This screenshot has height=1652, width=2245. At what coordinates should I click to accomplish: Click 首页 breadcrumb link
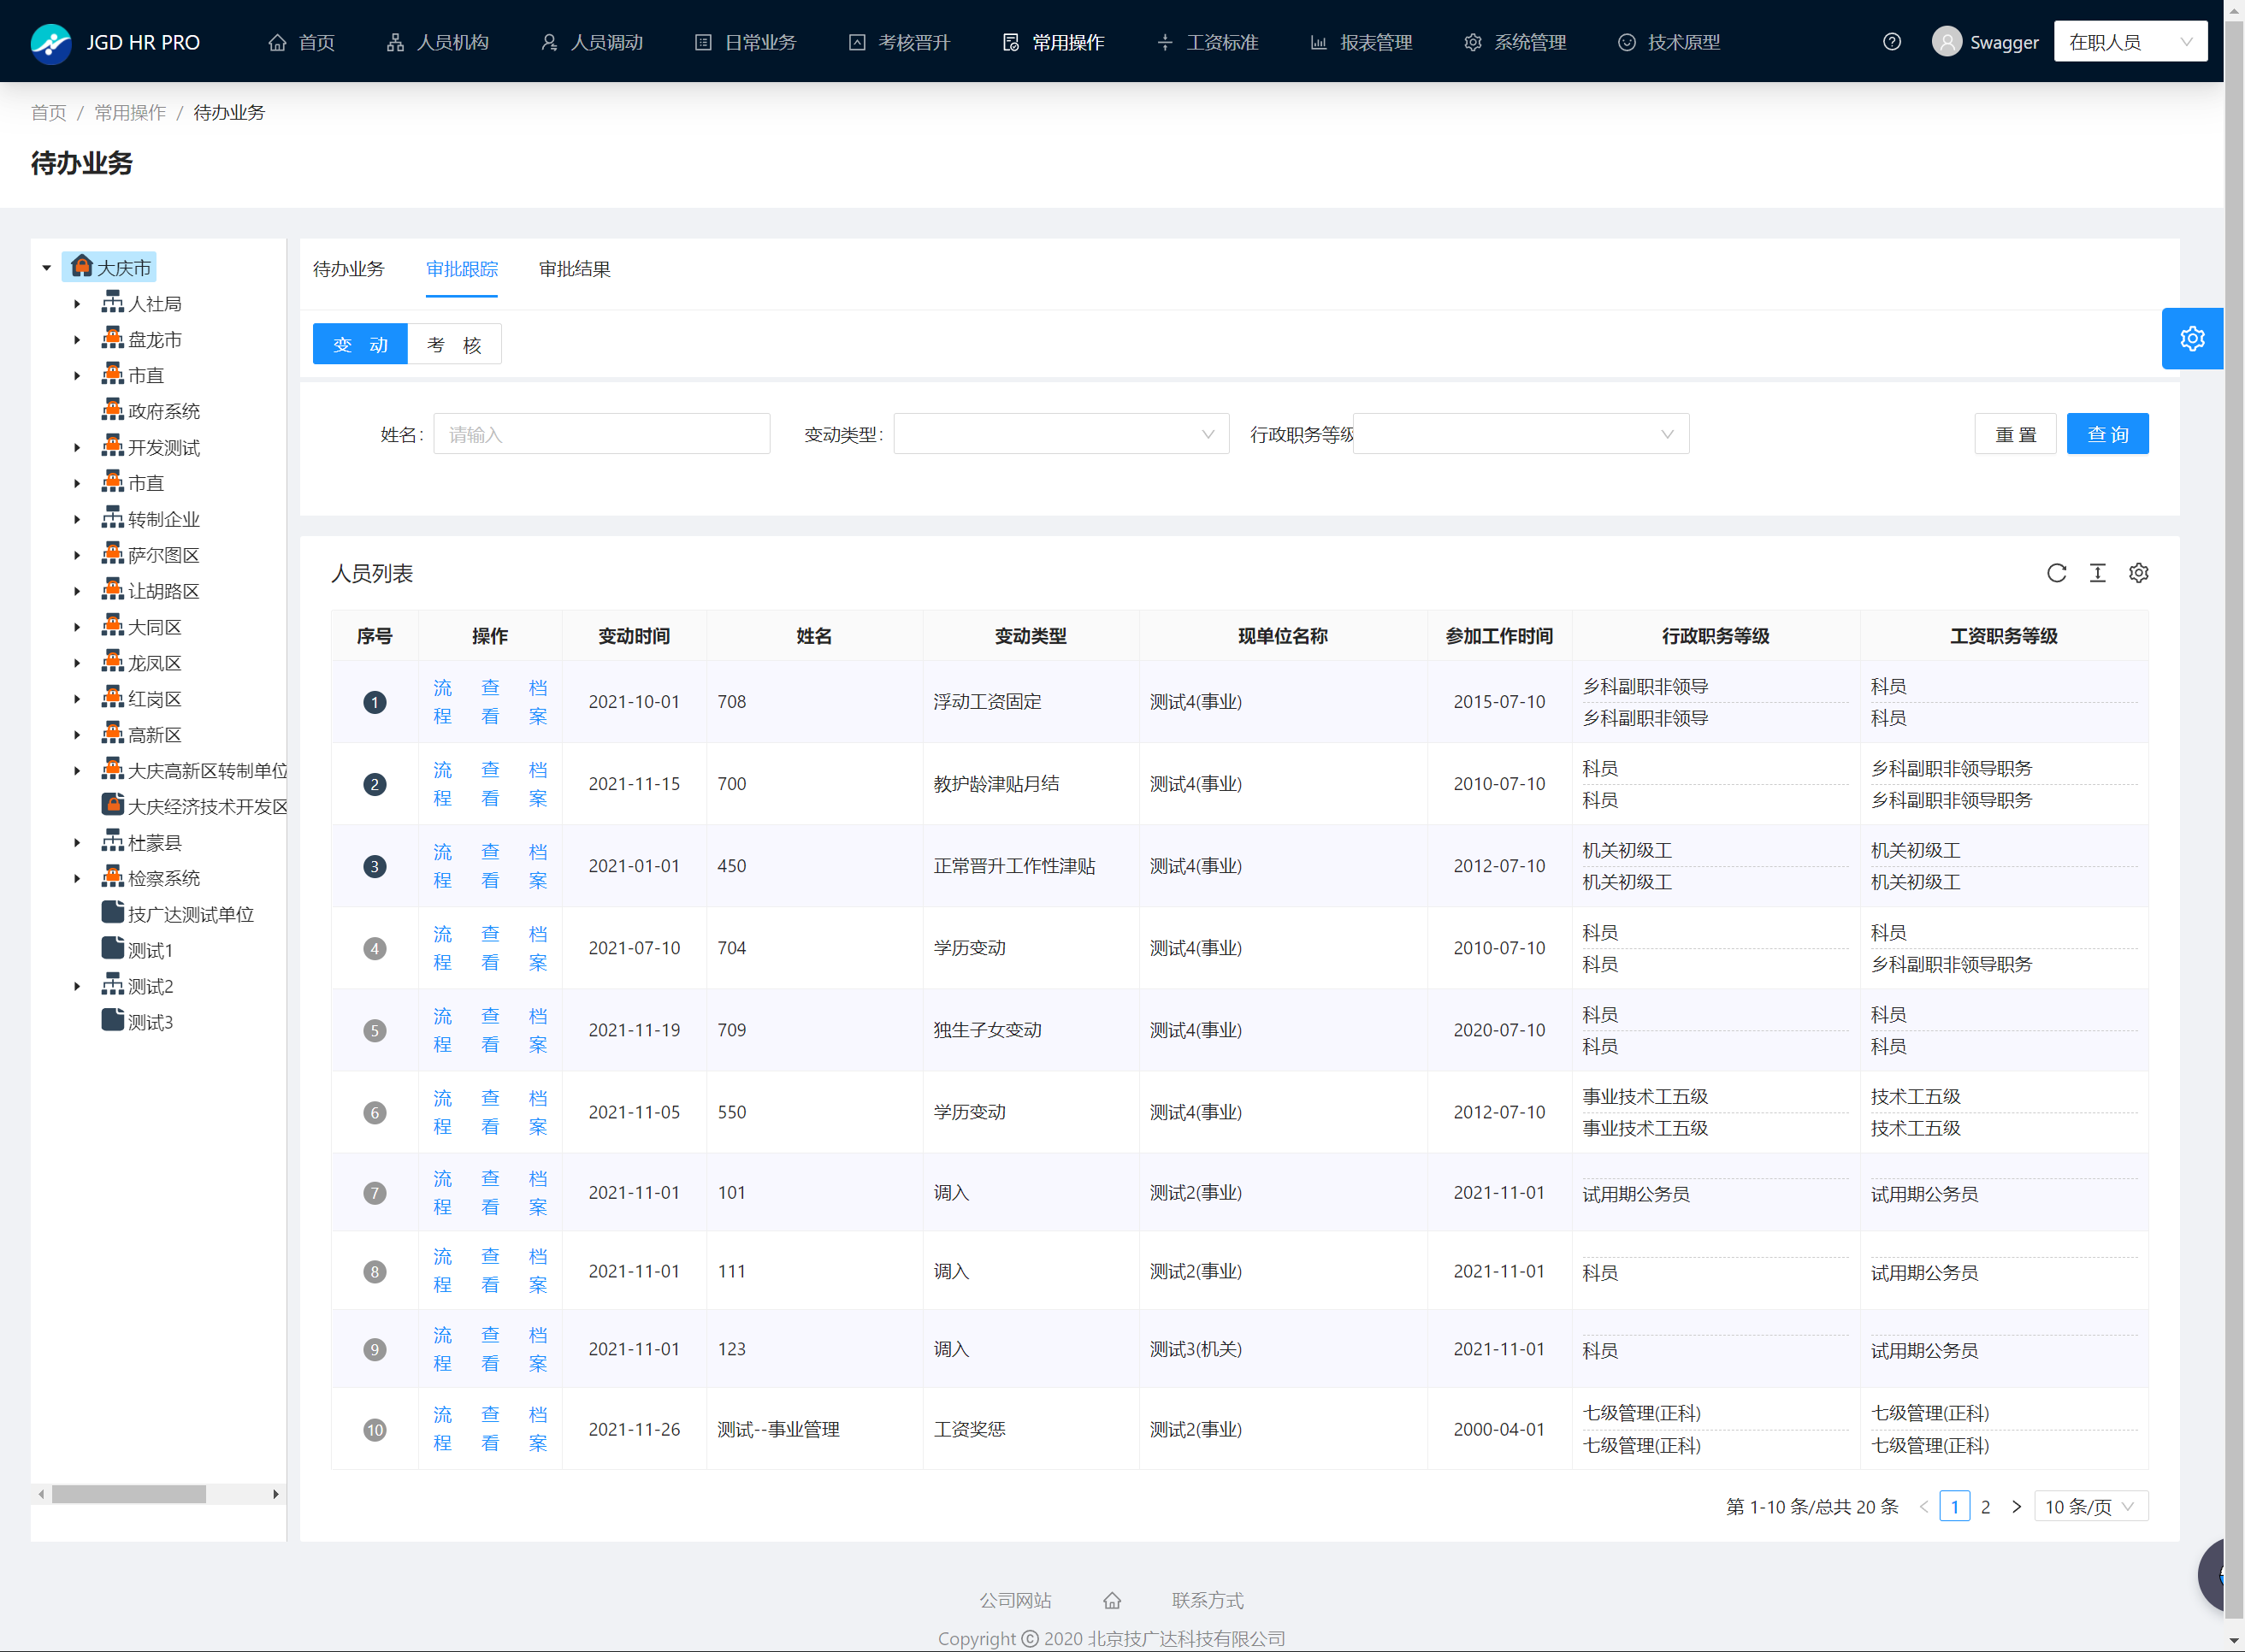48,112
